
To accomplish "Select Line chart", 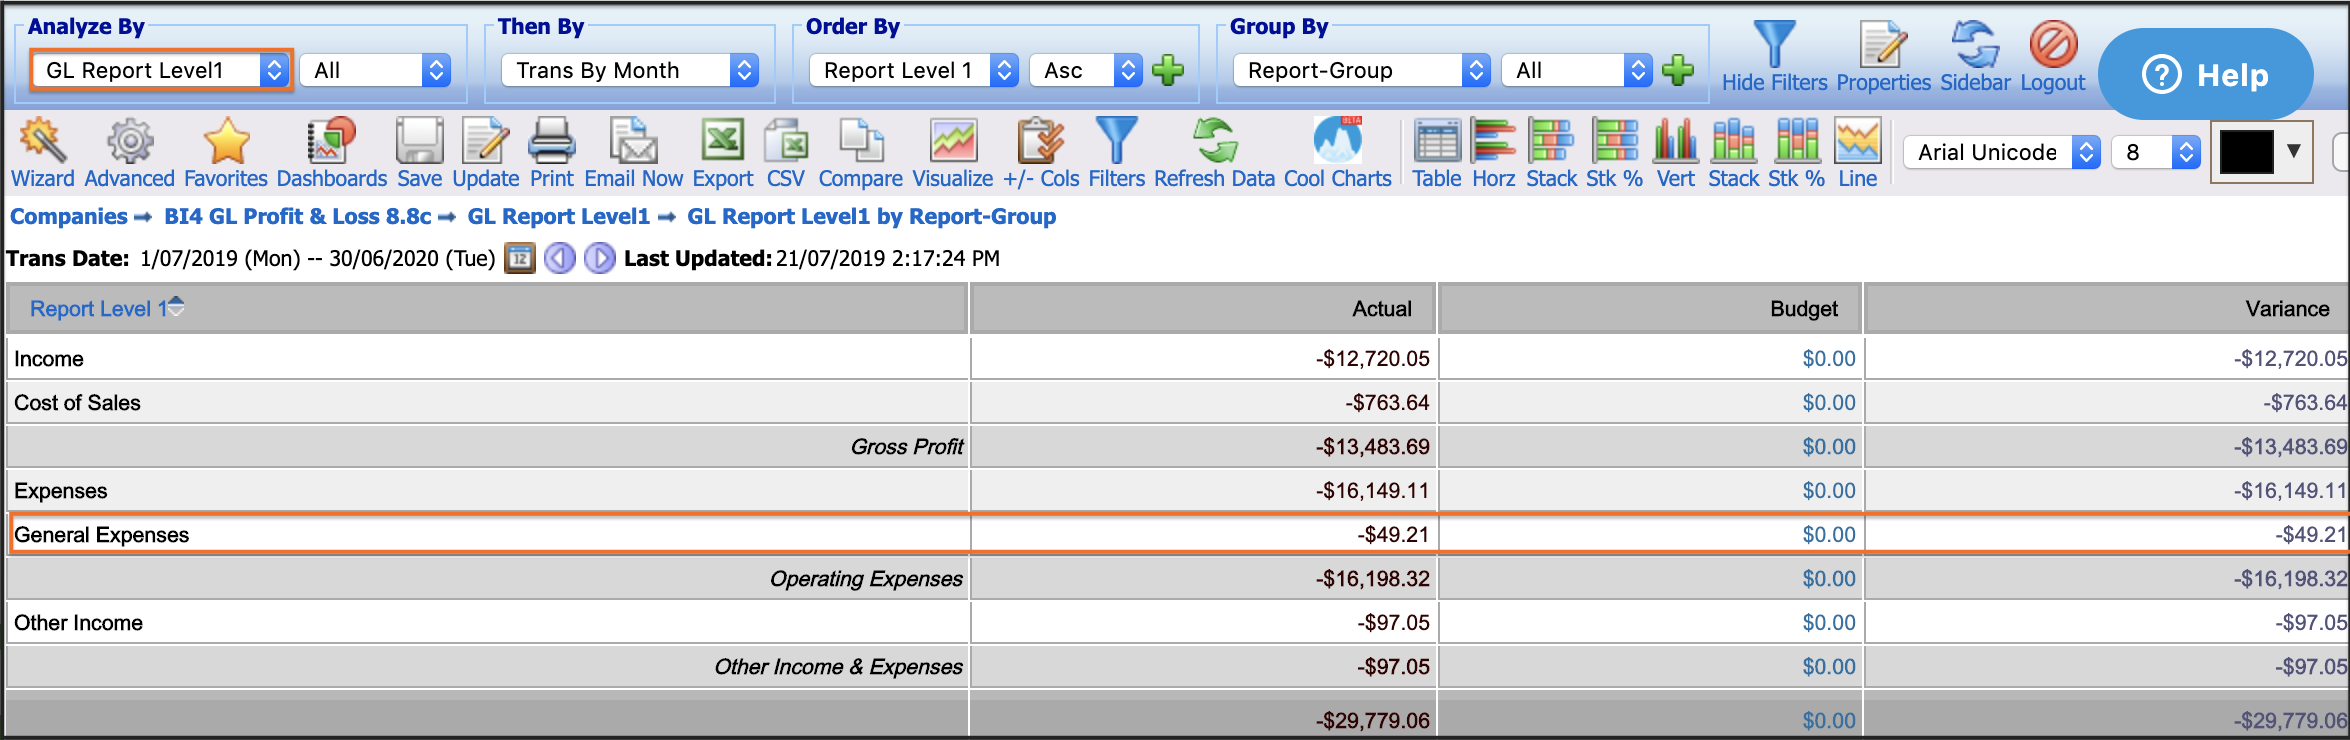I will pos(1857,152).
